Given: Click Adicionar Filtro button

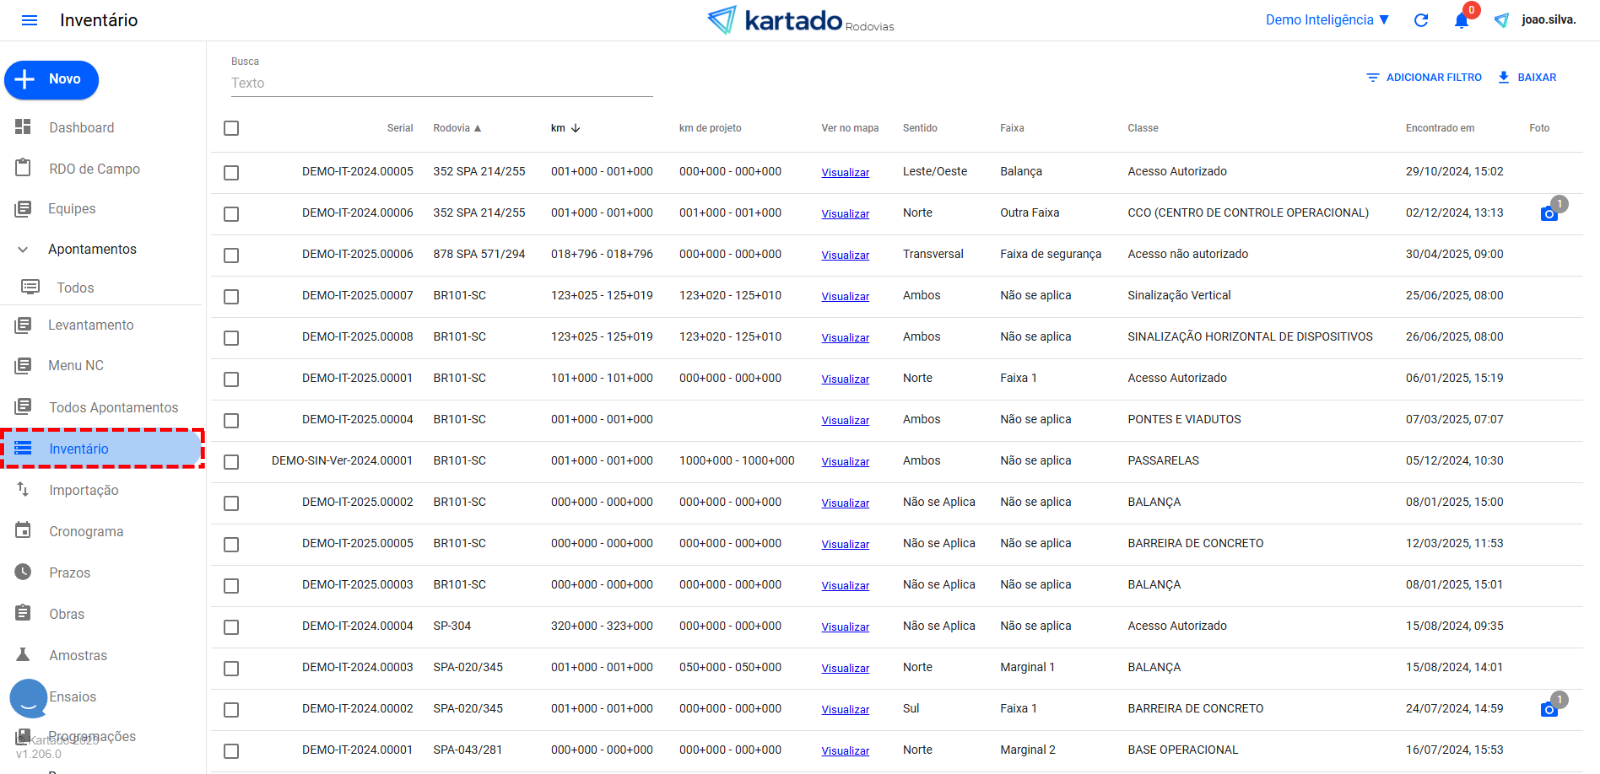Looking at the screenshot, I should tap(1424, 77).
